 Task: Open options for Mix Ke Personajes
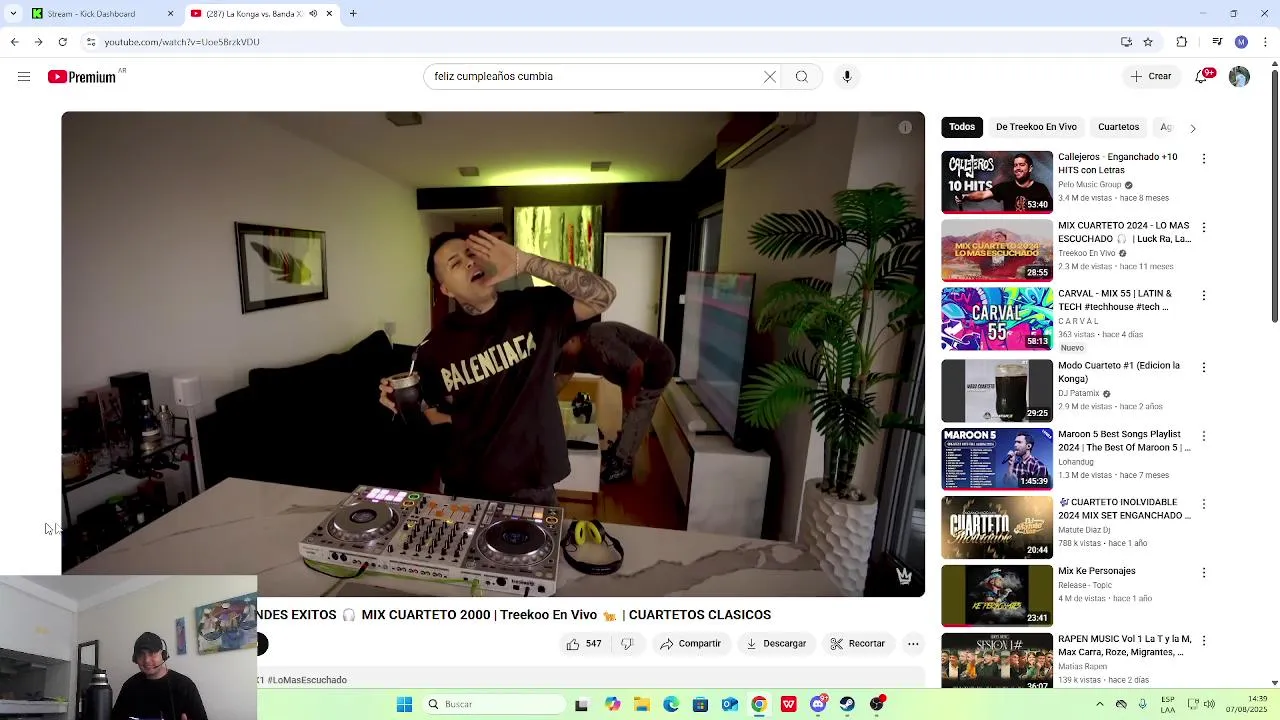pyautogui.click(x=1204, y=573)
